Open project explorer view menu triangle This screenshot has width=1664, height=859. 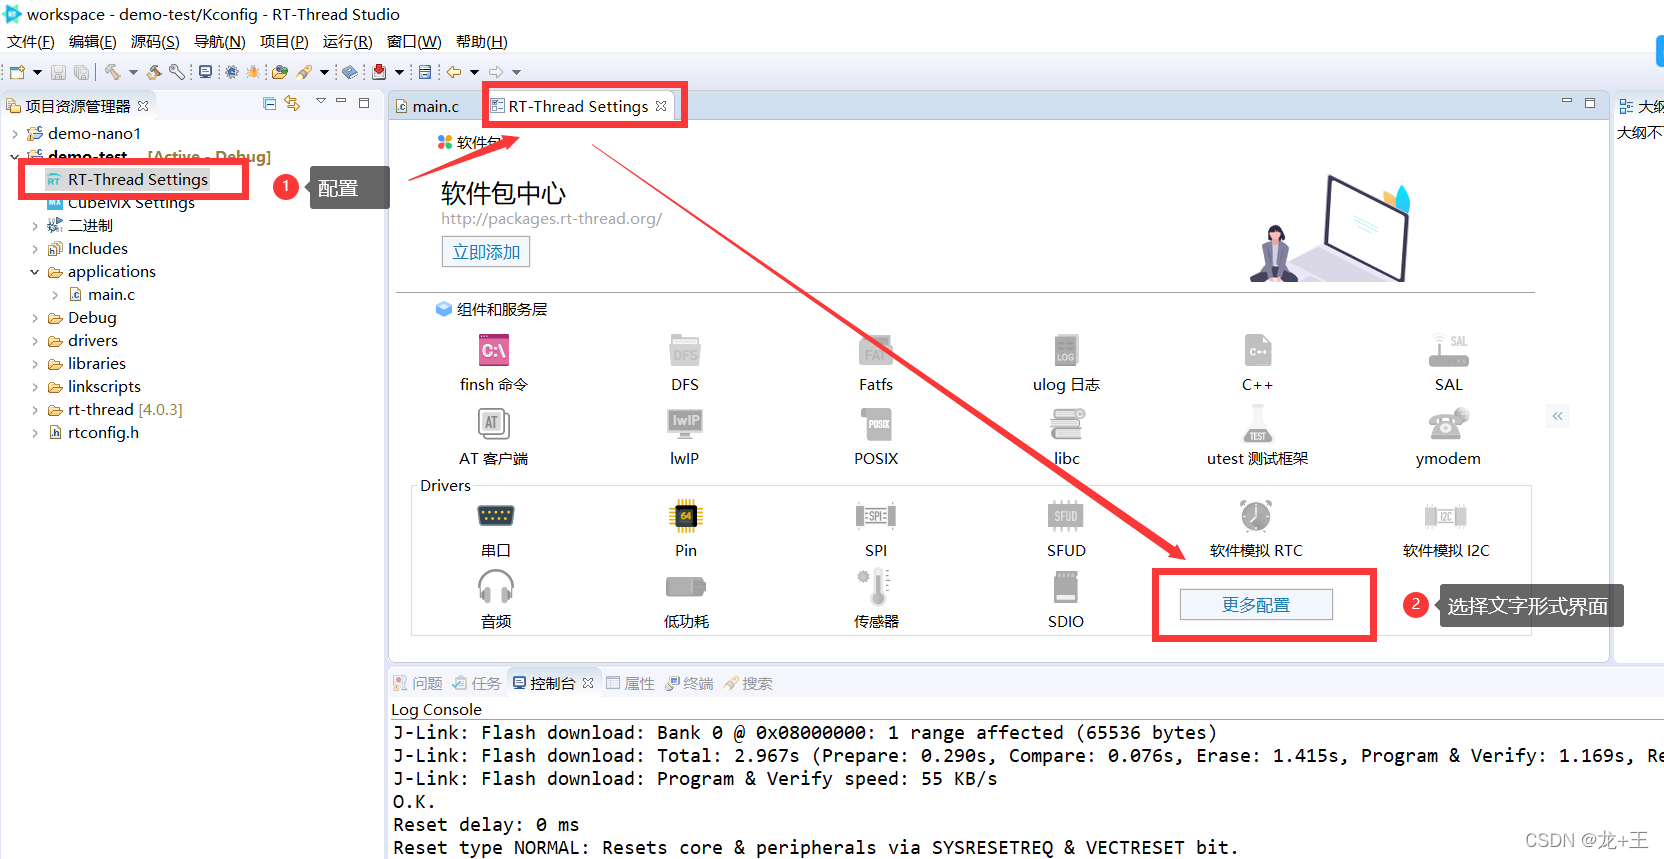tap(321, 101)
